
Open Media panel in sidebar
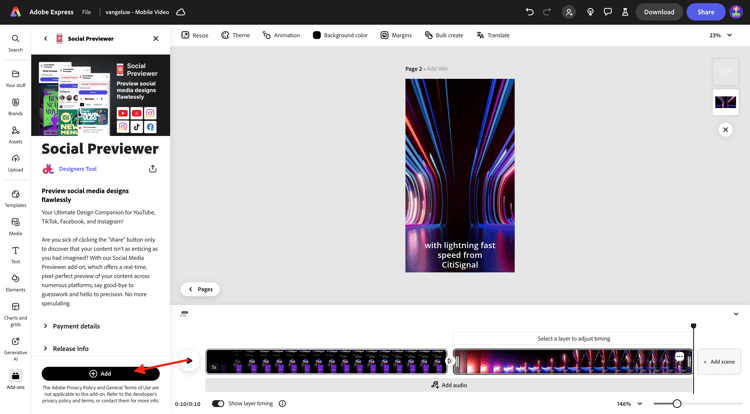click(x=15, y=227)
